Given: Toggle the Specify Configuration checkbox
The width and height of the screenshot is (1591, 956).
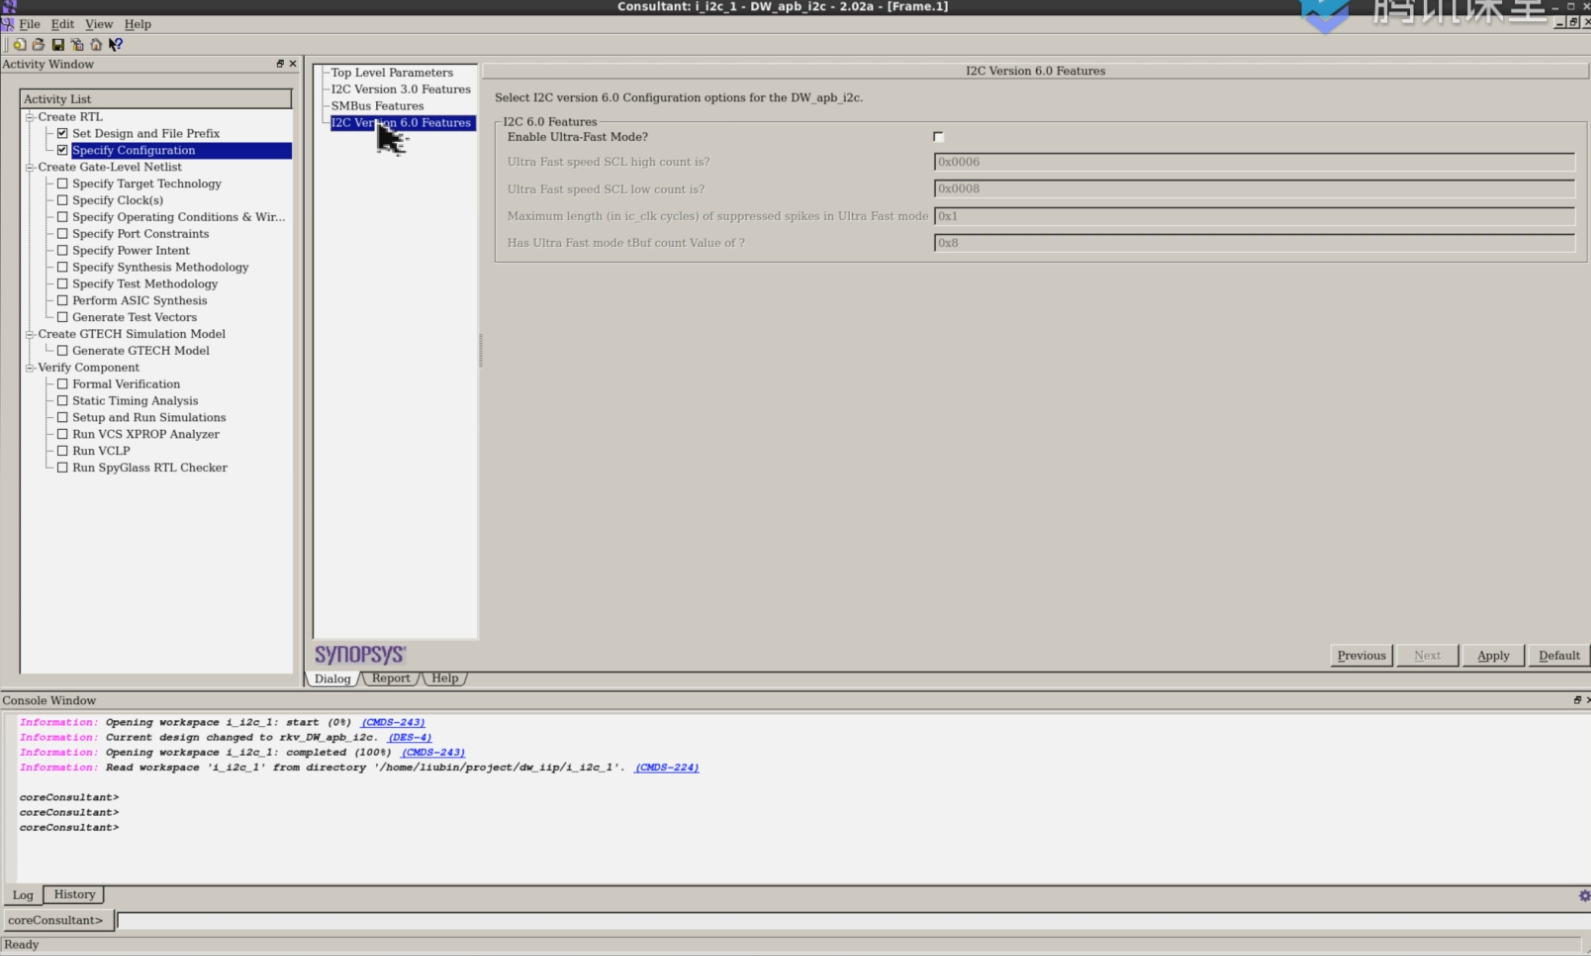Looking at the screenshot, I should click(x=63, y=150).
